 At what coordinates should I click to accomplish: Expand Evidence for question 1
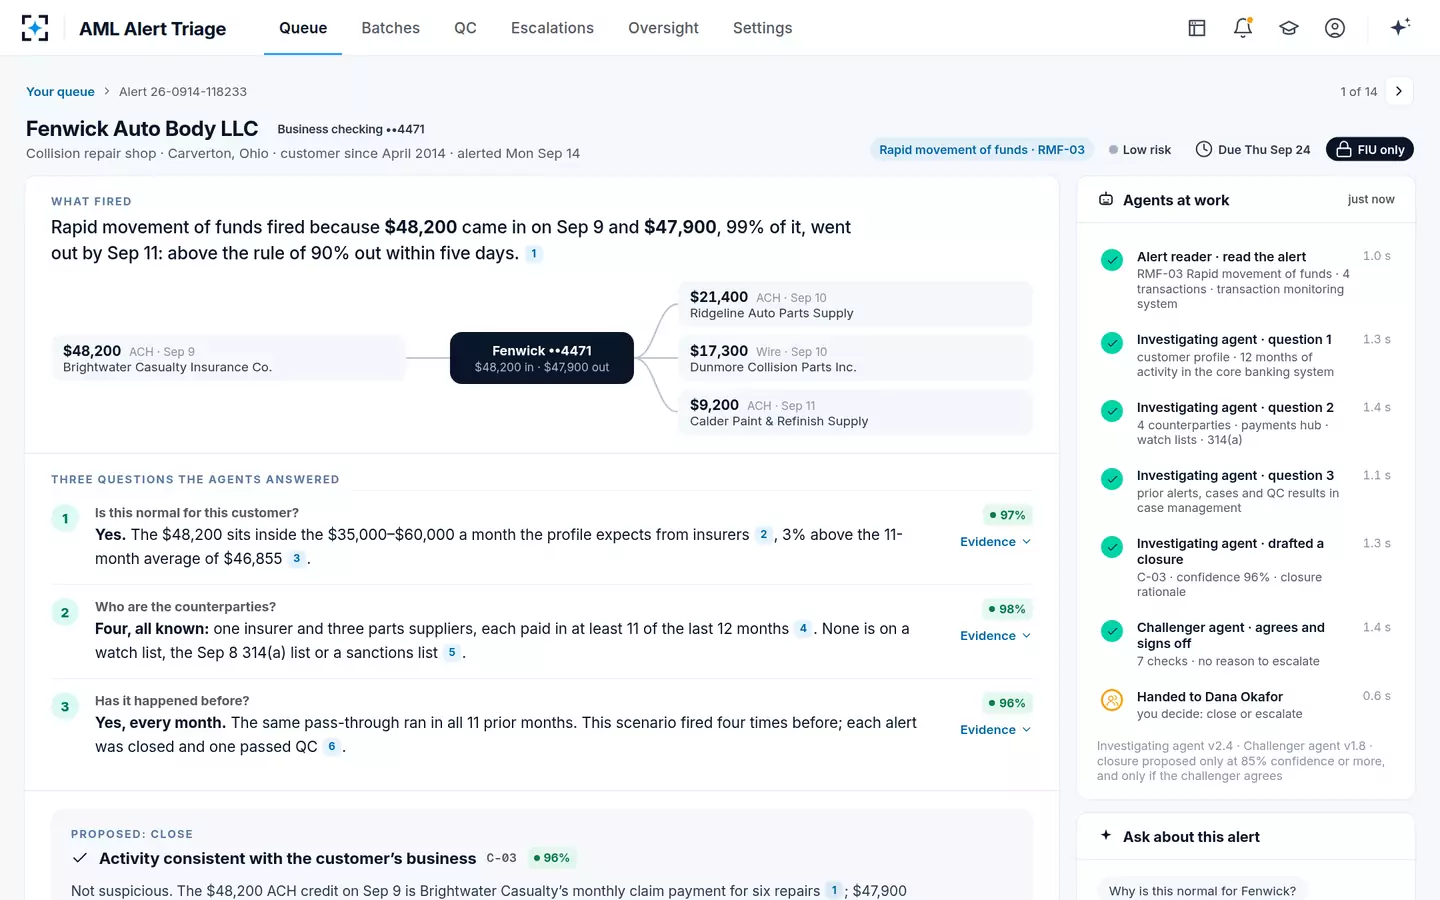click(995, 542)
